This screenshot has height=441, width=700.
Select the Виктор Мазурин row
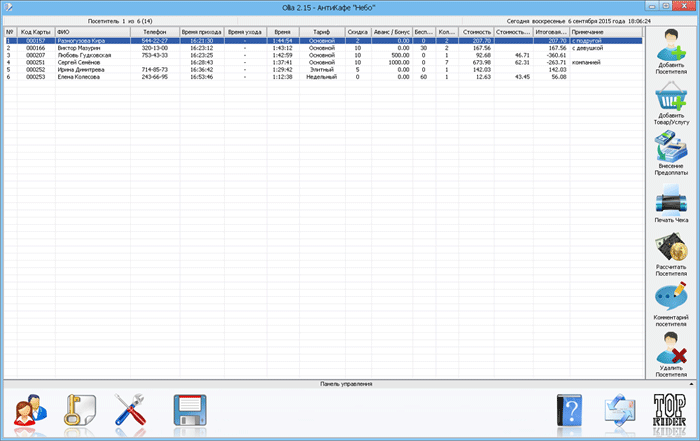point(324,48)
